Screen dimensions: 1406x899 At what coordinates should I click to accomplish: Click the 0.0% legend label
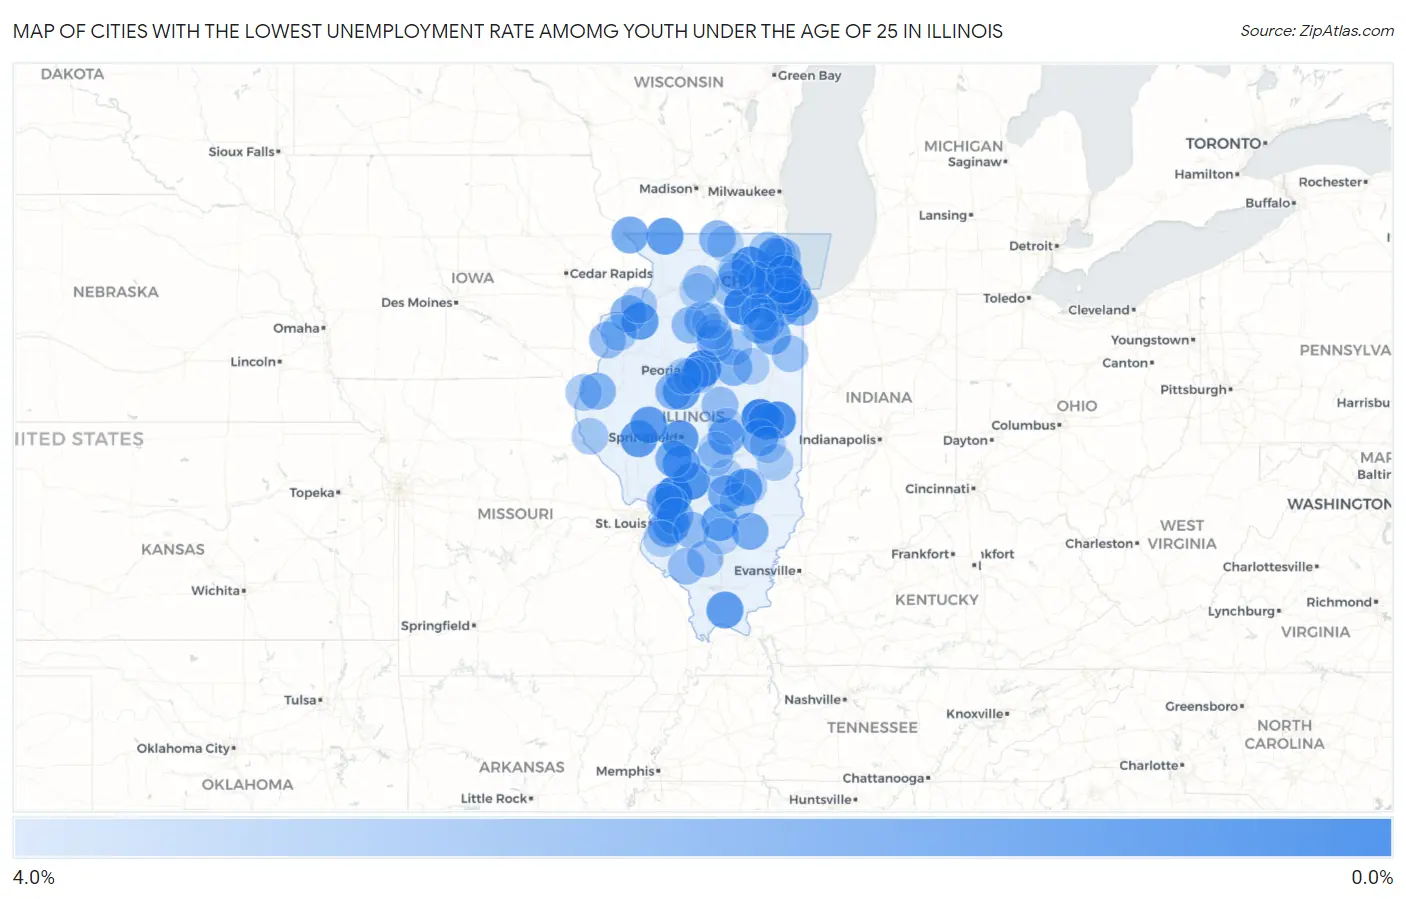[1372, 877]
